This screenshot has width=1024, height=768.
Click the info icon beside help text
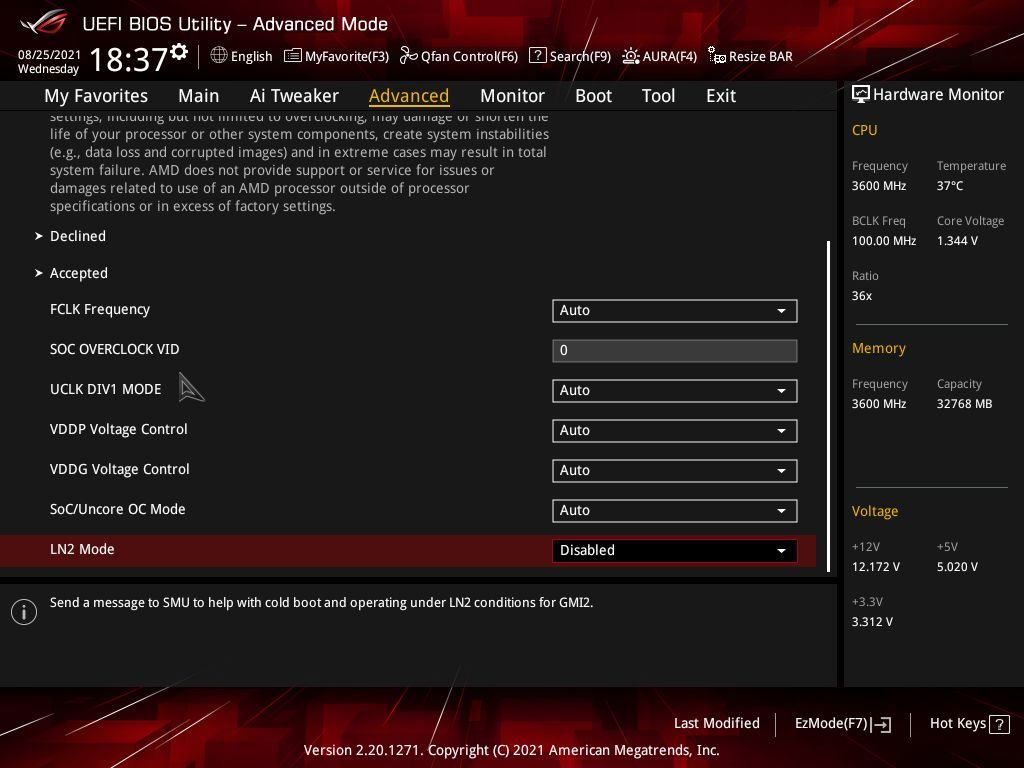click(x=24, y=612)
